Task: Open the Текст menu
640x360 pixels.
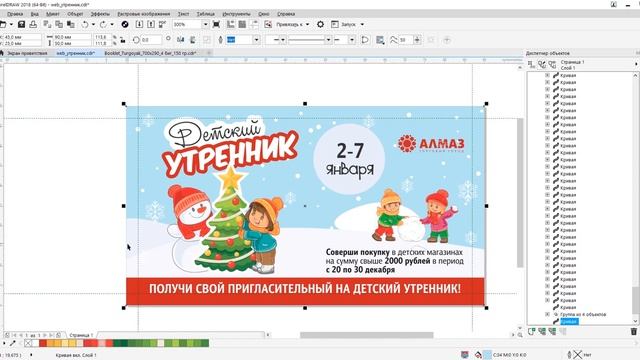Action: [x=183, y=14]
